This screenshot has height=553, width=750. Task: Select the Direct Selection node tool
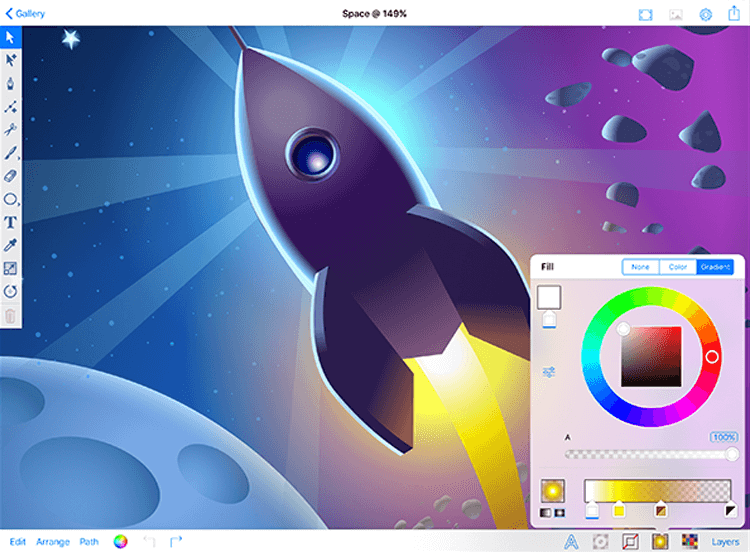click(x=11, y=60)
